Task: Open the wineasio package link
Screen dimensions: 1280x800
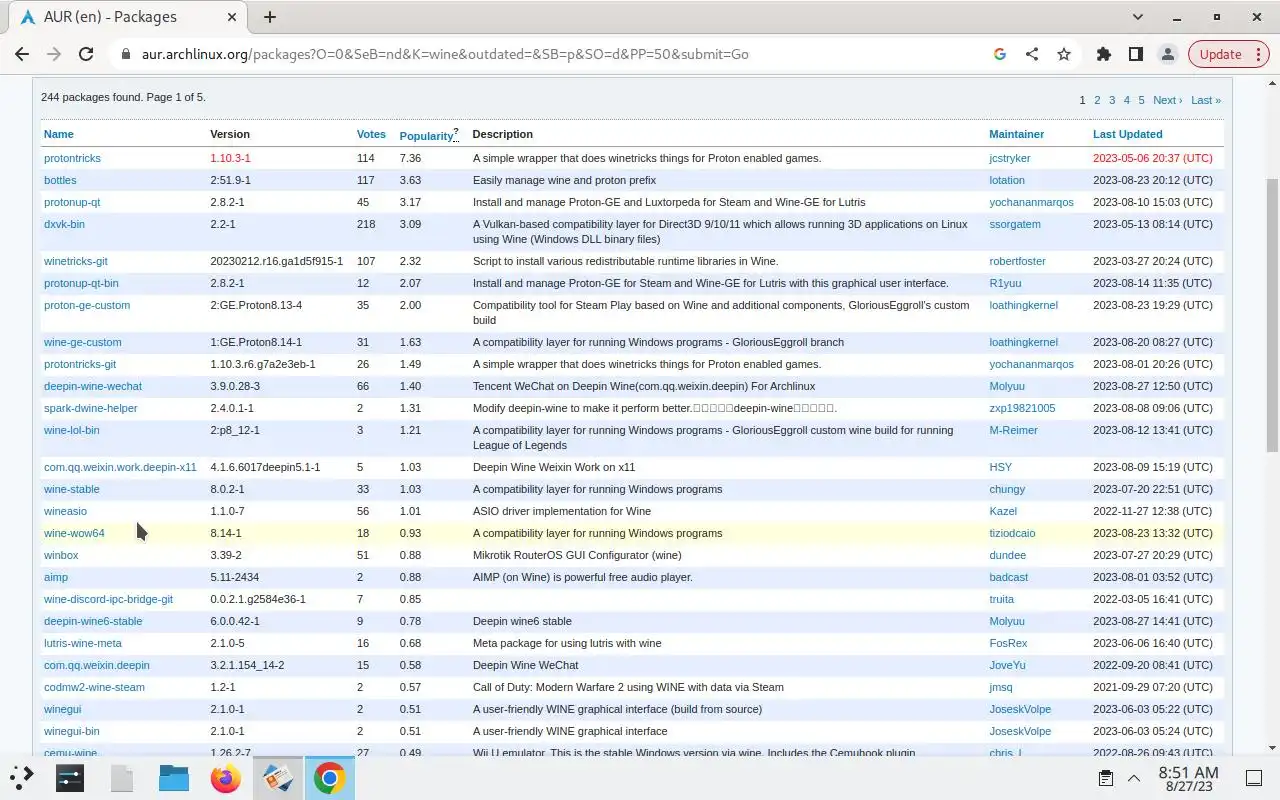Action: pos(65,511)
